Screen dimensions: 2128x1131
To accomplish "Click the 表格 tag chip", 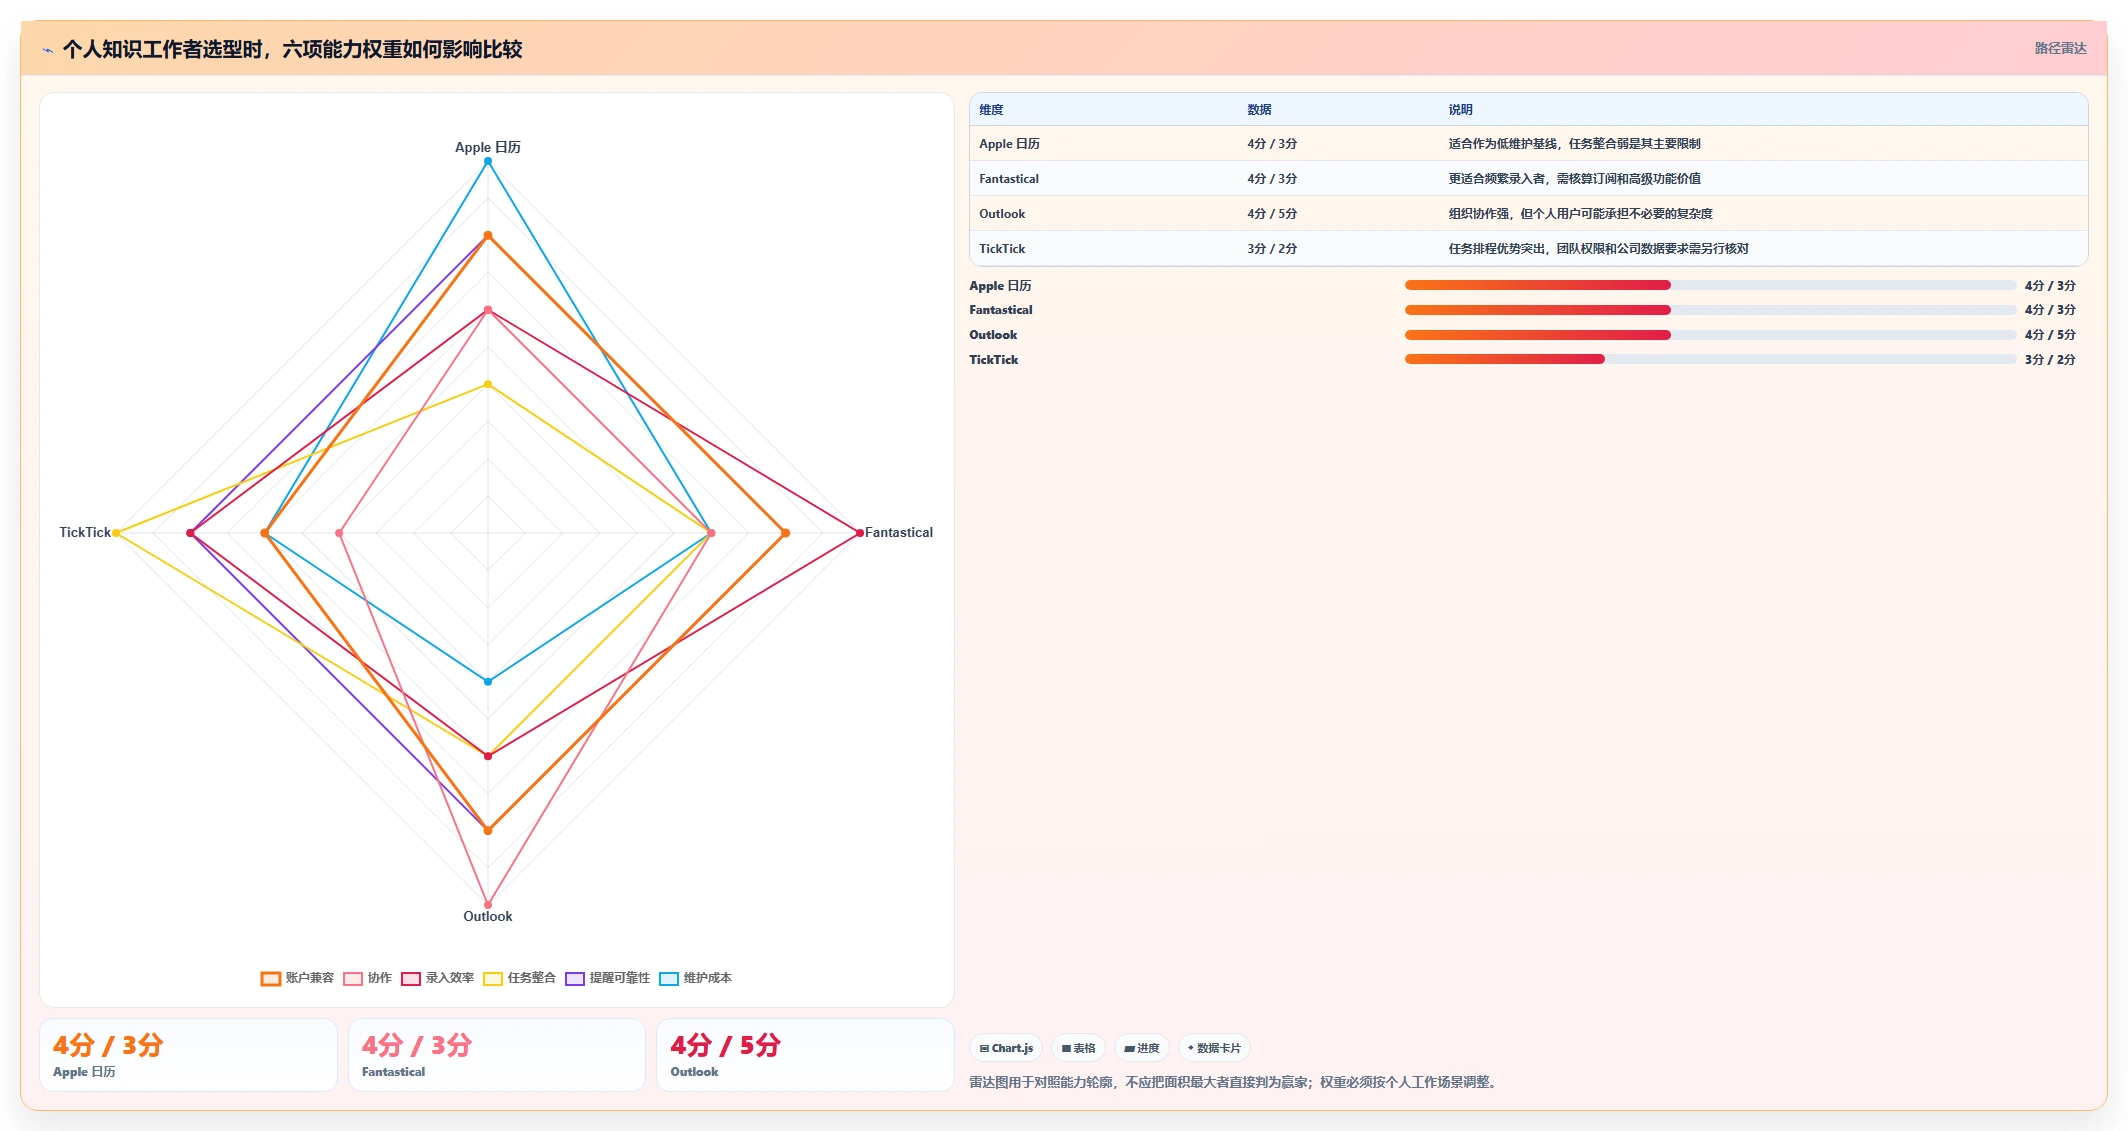I will pyautogui.click(x=1078, y=1048).
